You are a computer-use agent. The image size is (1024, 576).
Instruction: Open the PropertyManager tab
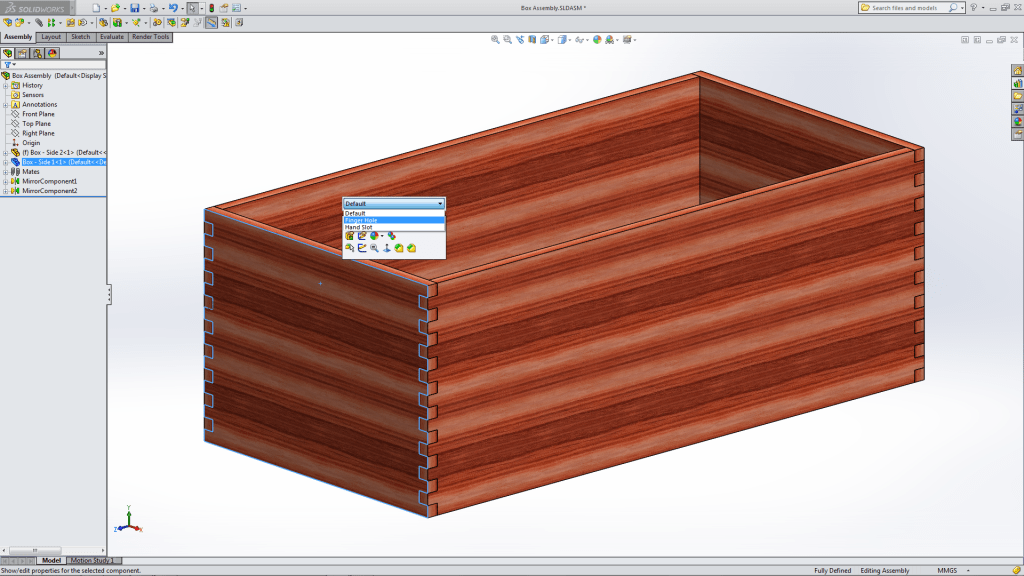pyautogui.click(x=22, y=53)
